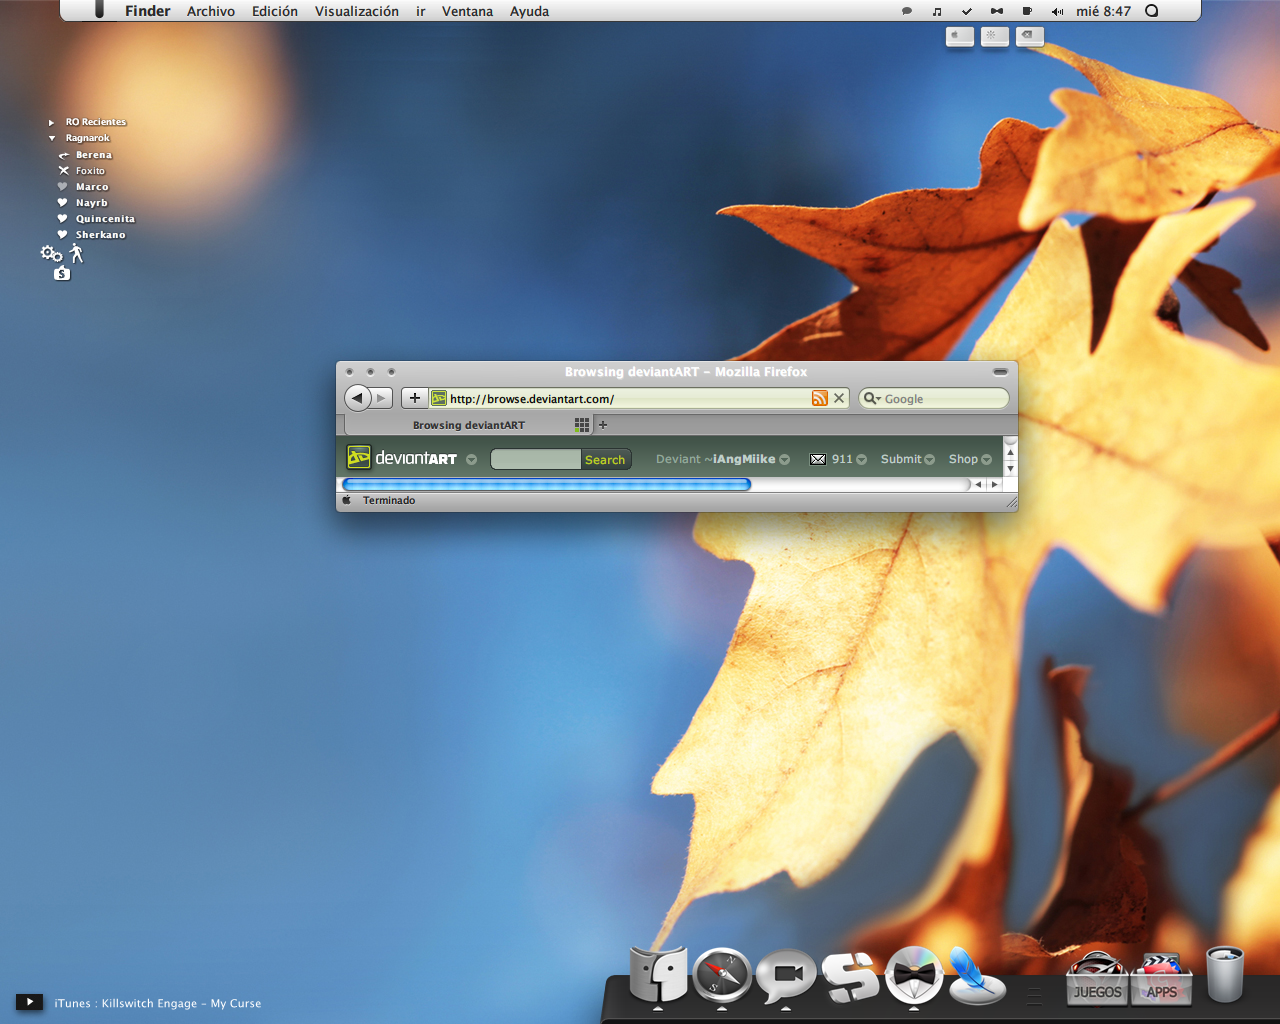Click the URL address field
The width and height of the screenshot is (1280, 1024).
click(x=630, y=398)
